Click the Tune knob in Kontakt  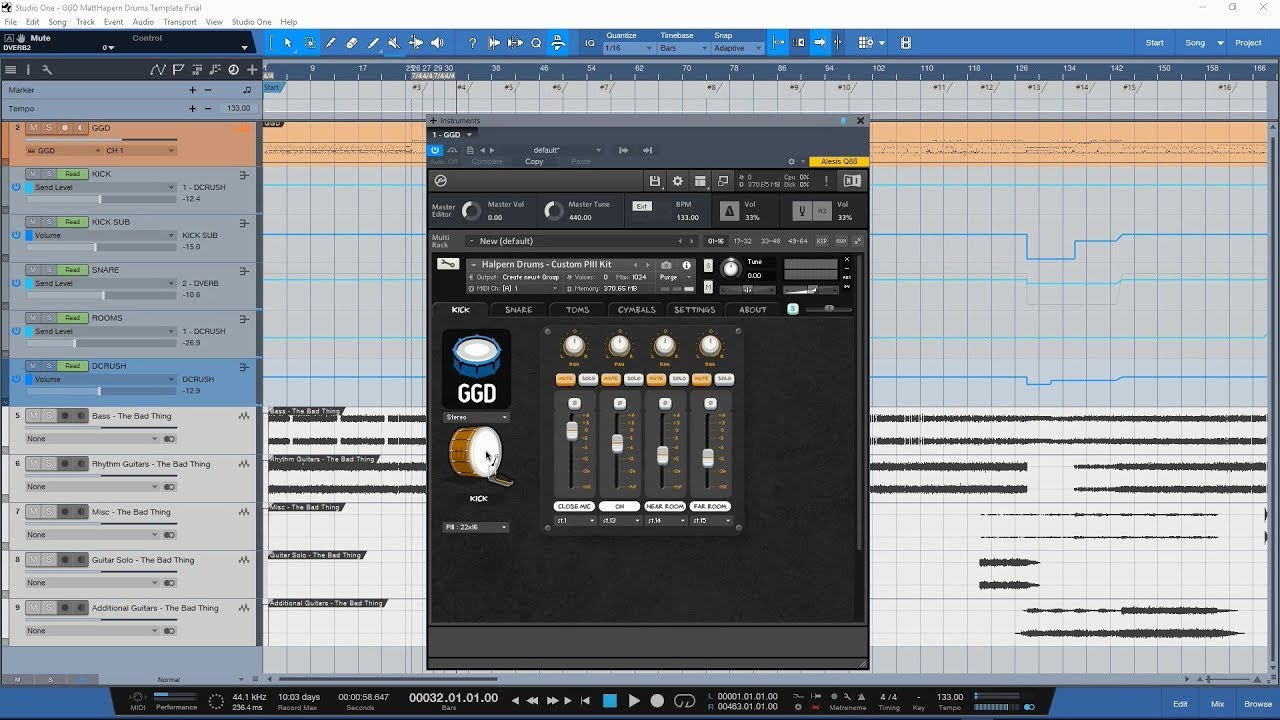731,268
